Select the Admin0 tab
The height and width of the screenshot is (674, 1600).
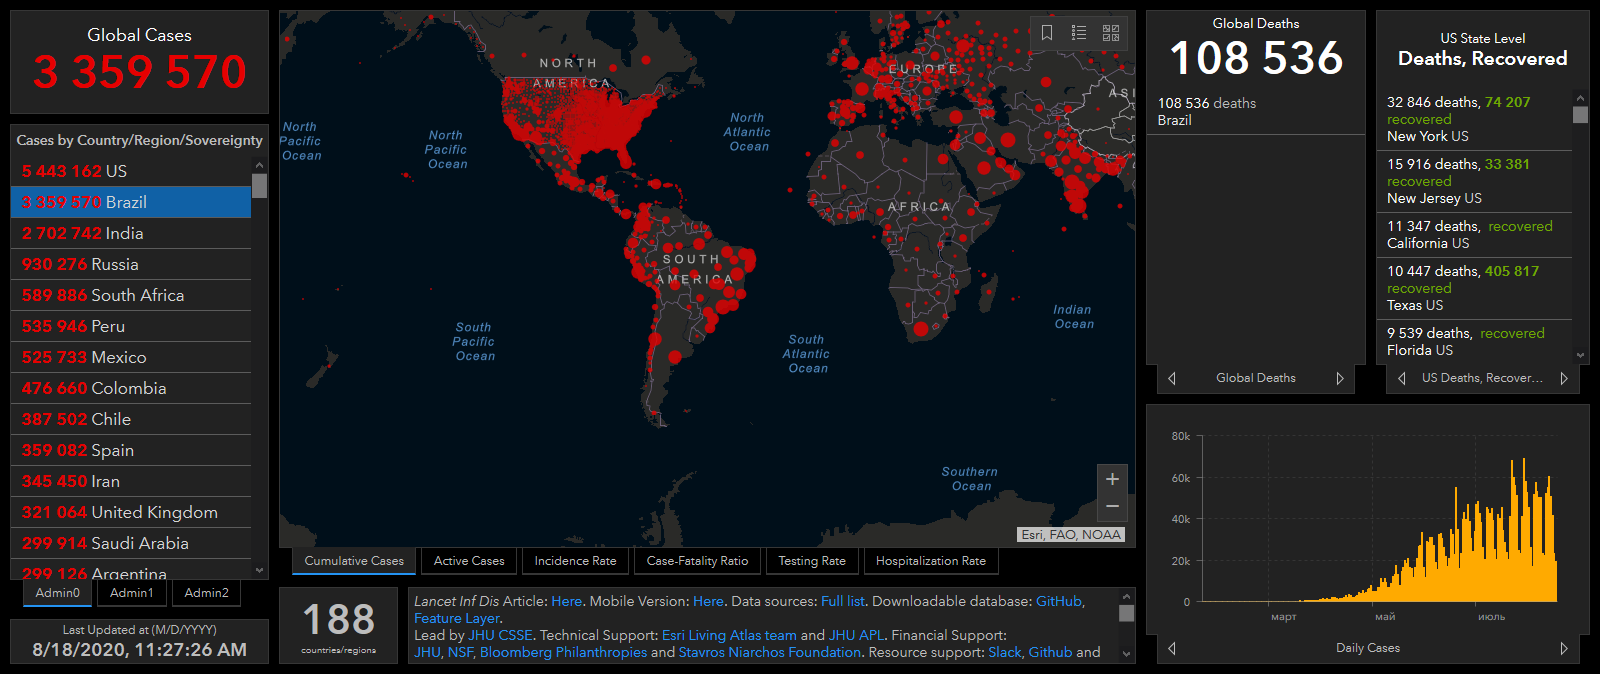click(x=58, y=593)
